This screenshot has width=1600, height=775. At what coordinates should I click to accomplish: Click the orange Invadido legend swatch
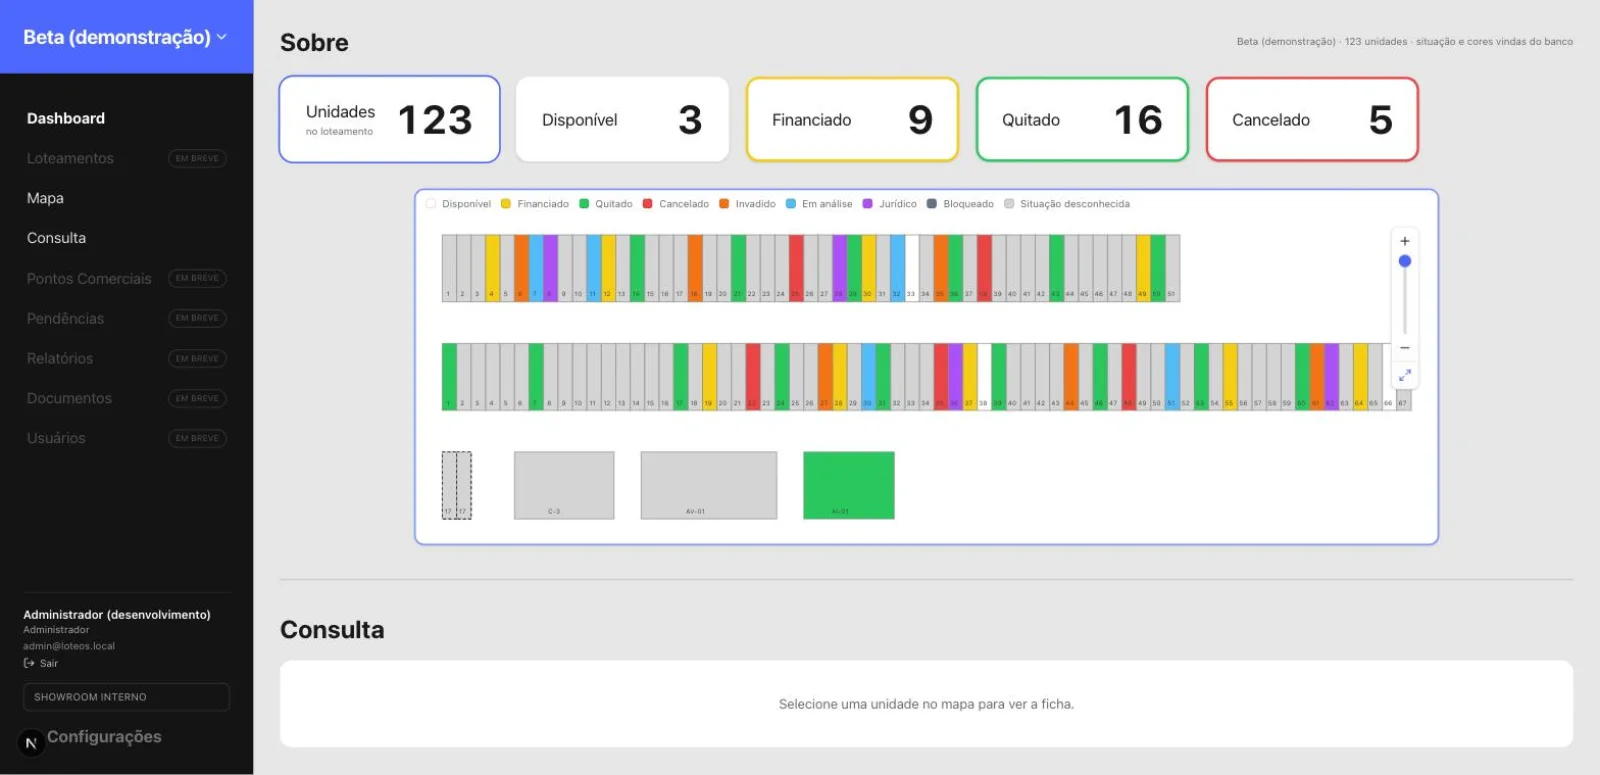(724, 204)
